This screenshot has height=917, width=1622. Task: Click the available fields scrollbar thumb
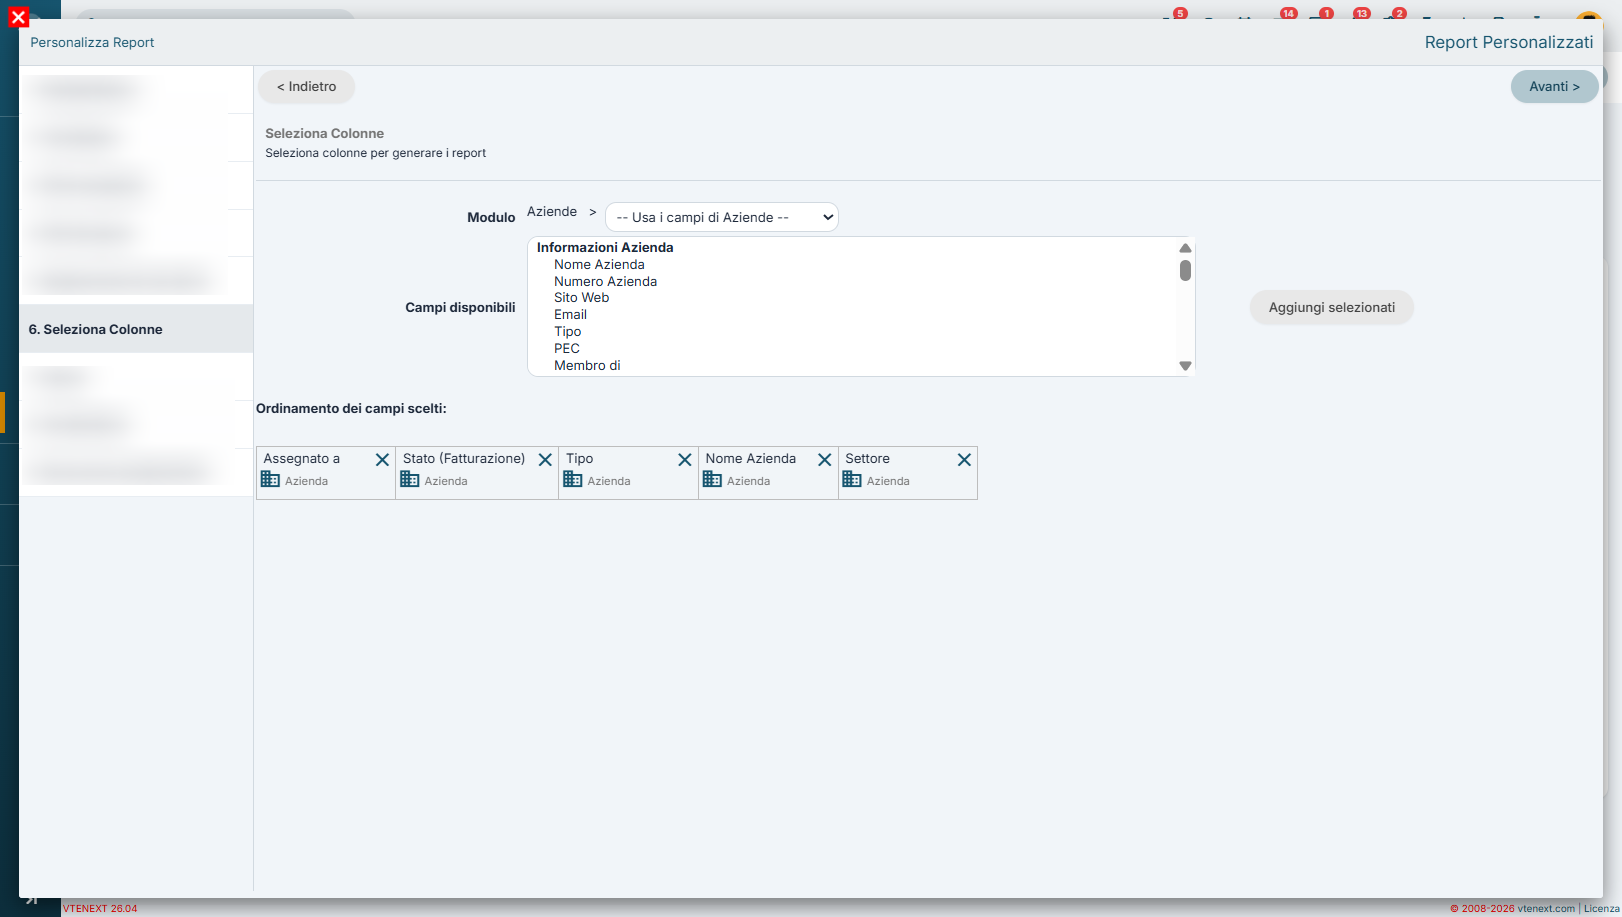point(1185,271)
